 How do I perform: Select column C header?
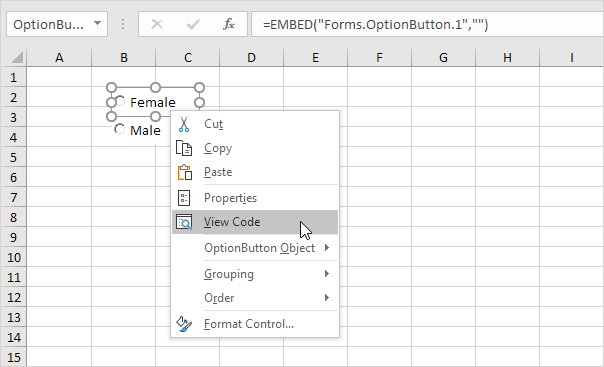188,57
